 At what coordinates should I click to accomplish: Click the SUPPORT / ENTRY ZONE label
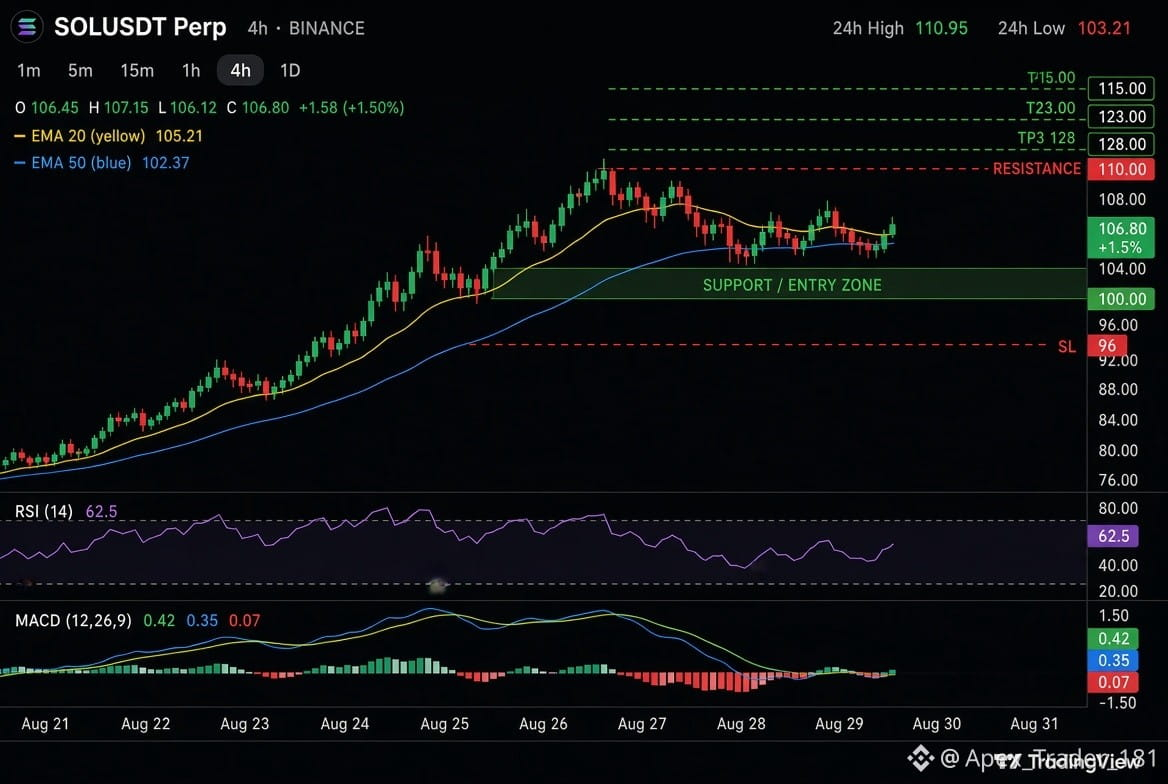pyautogui.click(x=792, y=285)
